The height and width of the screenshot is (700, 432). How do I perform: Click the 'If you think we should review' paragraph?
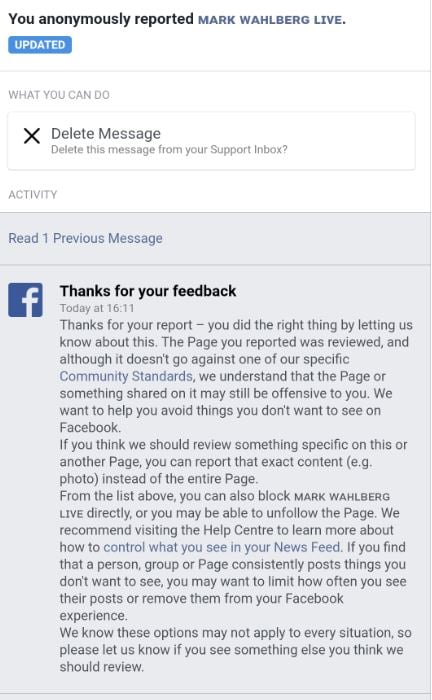(233, 462)
